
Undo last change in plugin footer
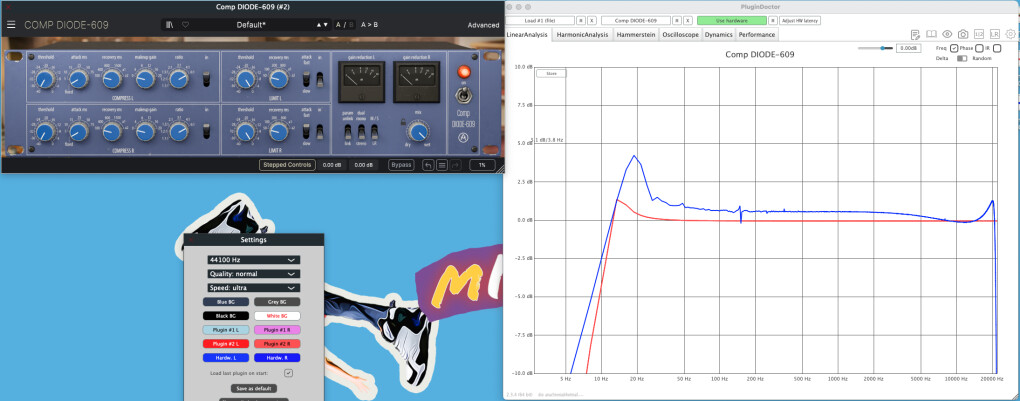[428, 165]
